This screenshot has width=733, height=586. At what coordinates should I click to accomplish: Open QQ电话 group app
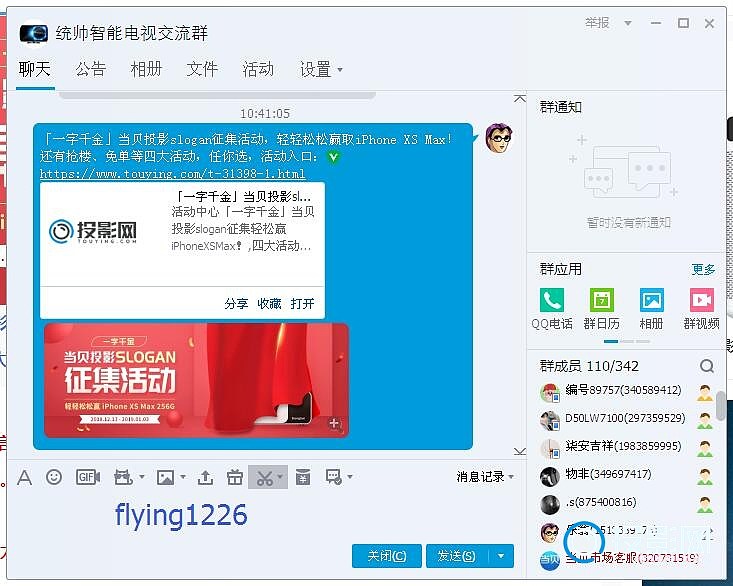552,309
